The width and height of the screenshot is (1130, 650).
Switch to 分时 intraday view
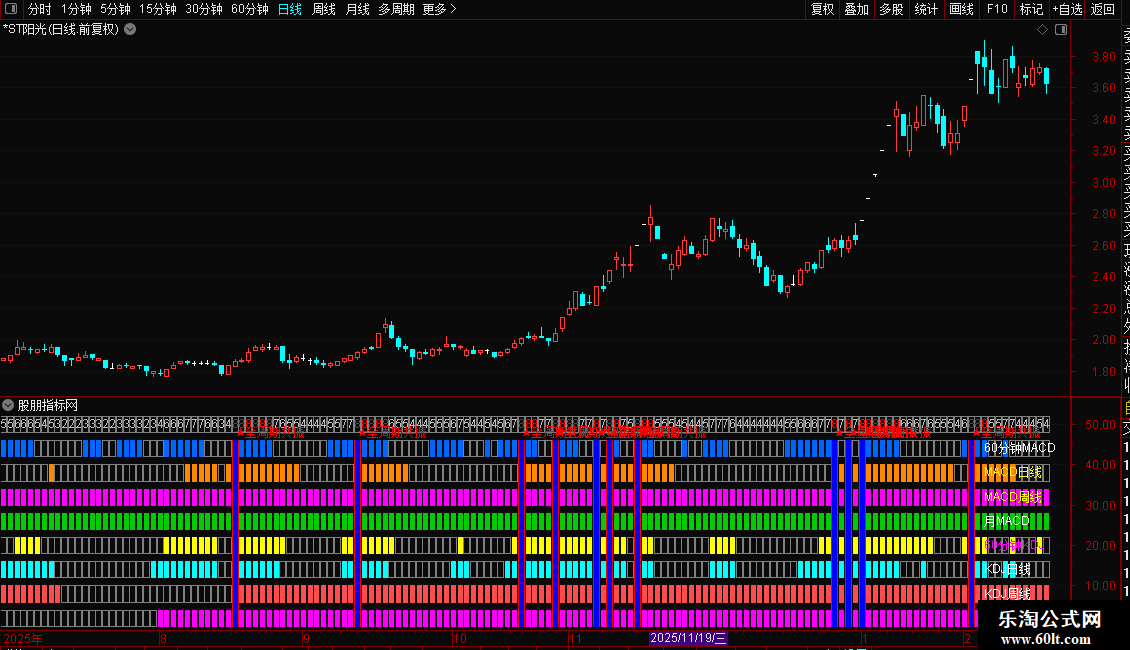pyautogui.click(x=40, y=9)
